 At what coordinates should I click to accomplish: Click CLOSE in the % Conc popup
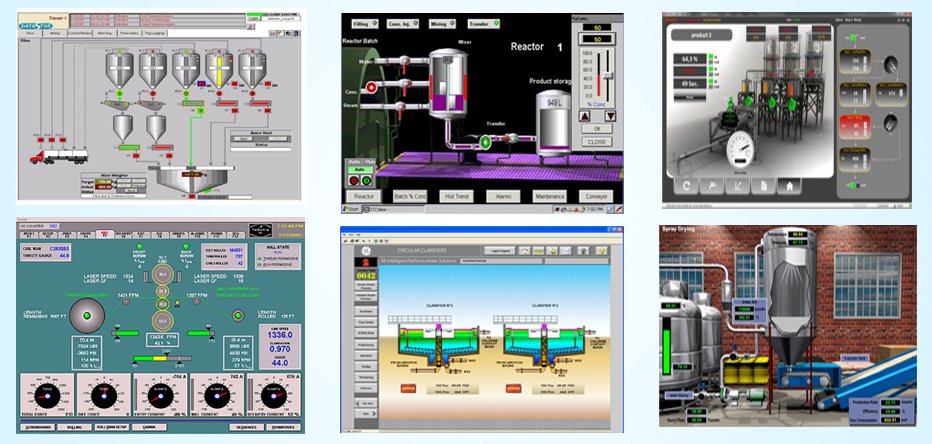(597, 142)
